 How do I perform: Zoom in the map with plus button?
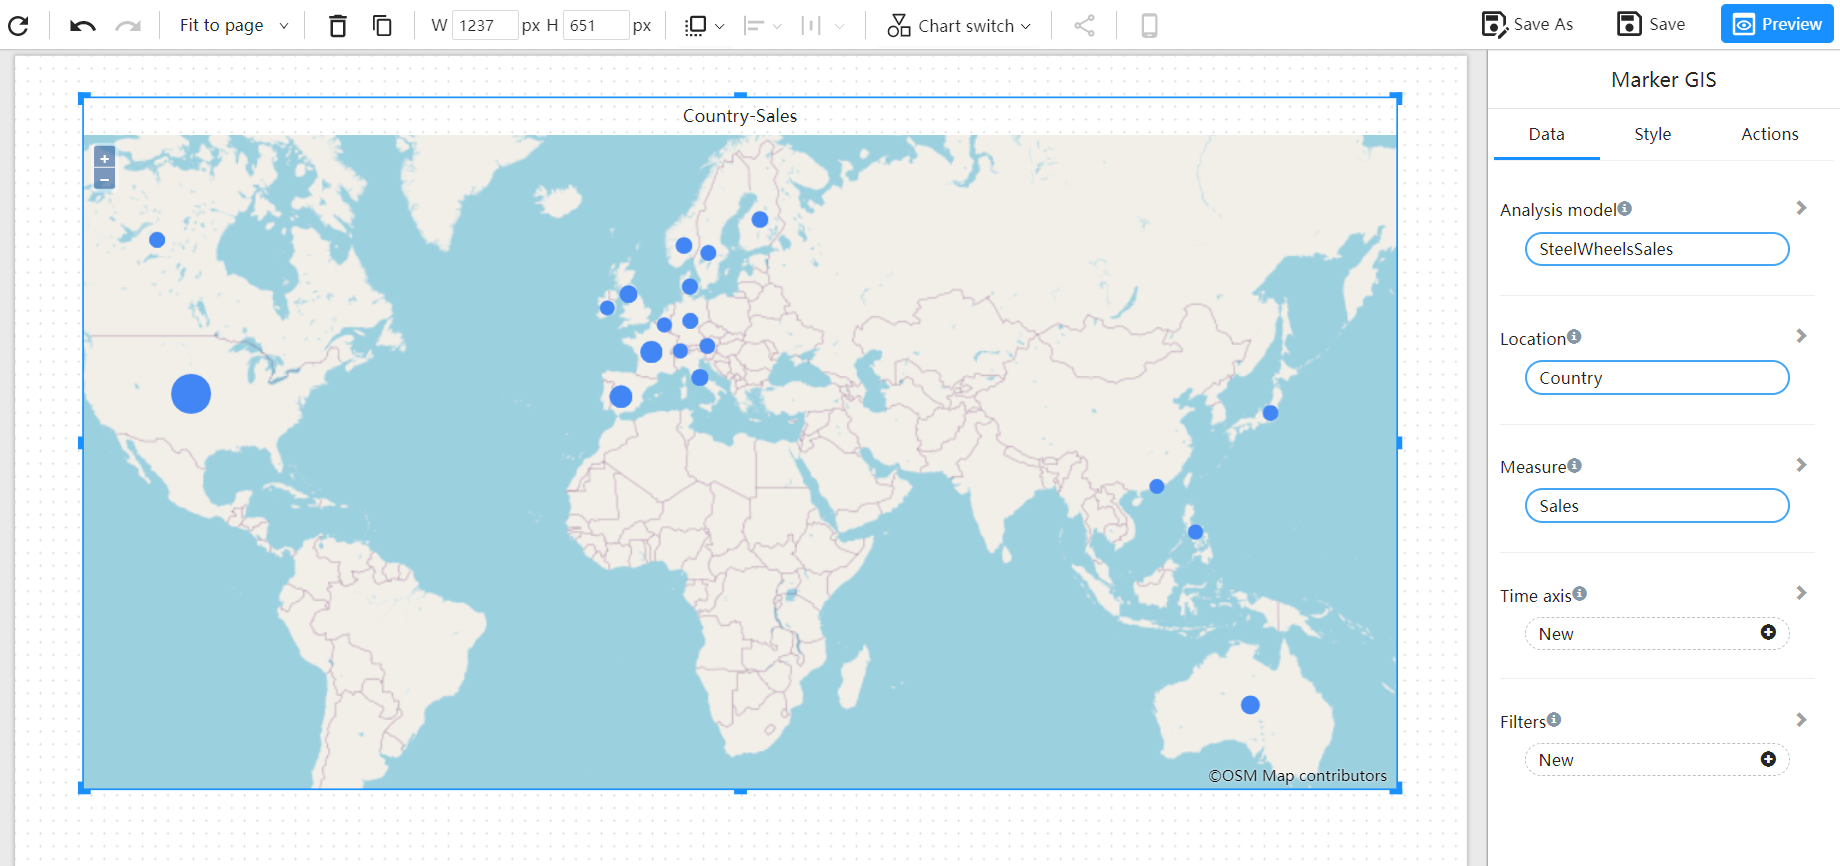click(104, 158)
